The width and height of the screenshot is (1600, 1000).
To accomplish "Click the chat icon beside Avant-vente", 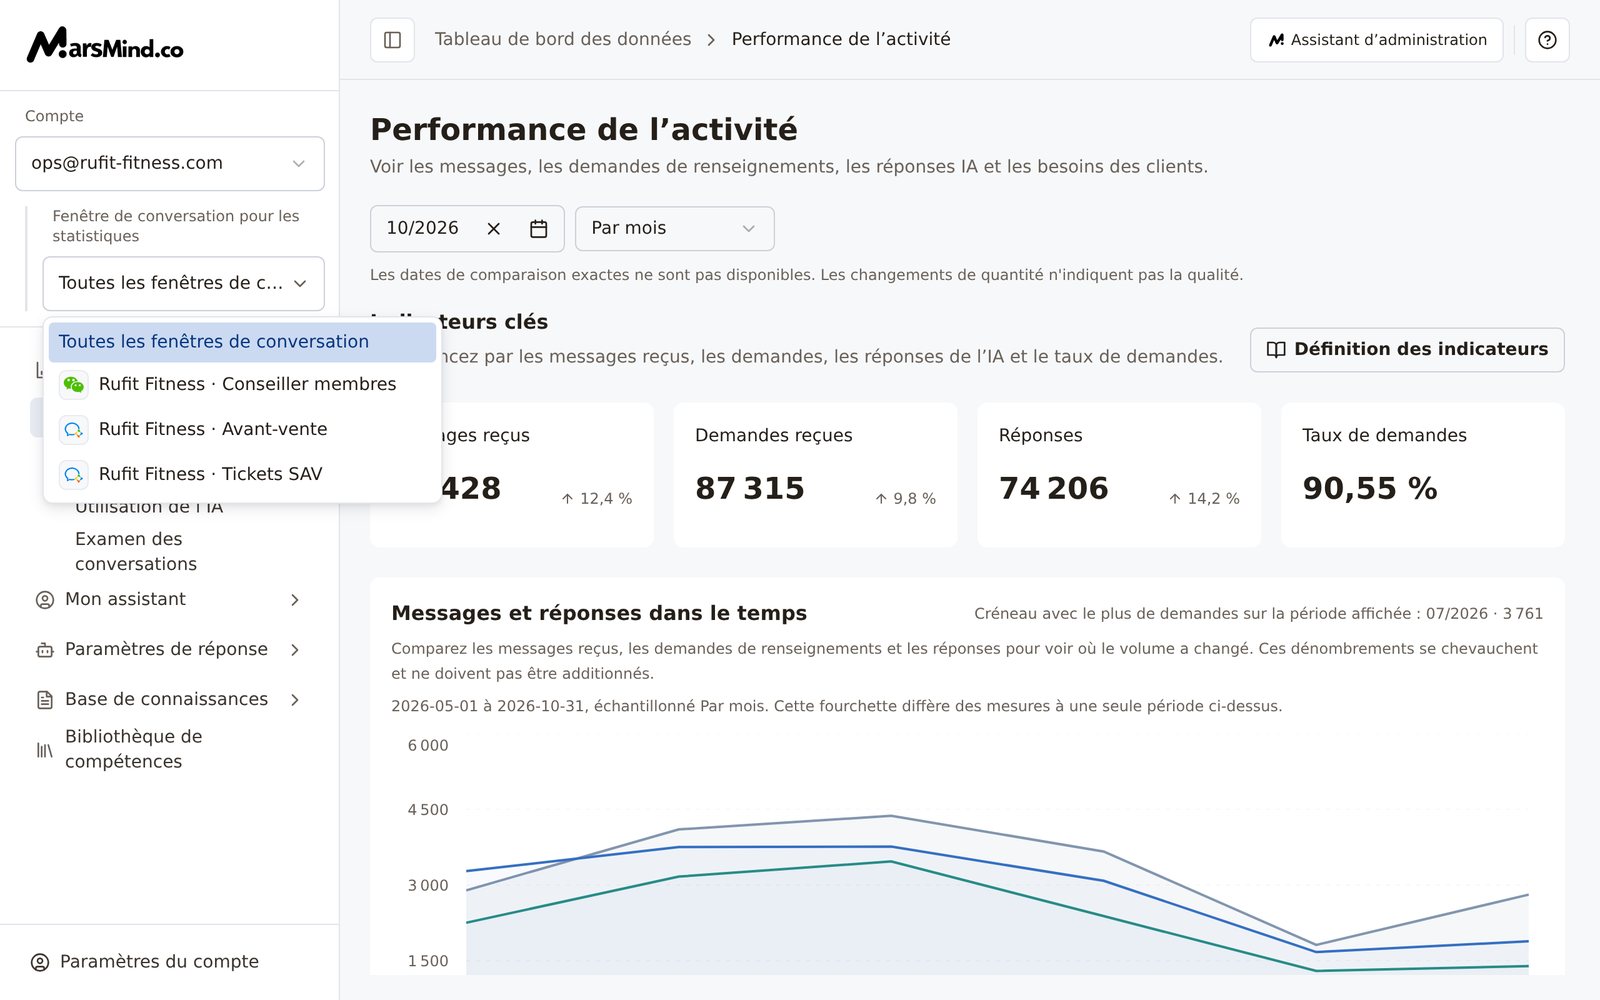I will tap(74, 430).
